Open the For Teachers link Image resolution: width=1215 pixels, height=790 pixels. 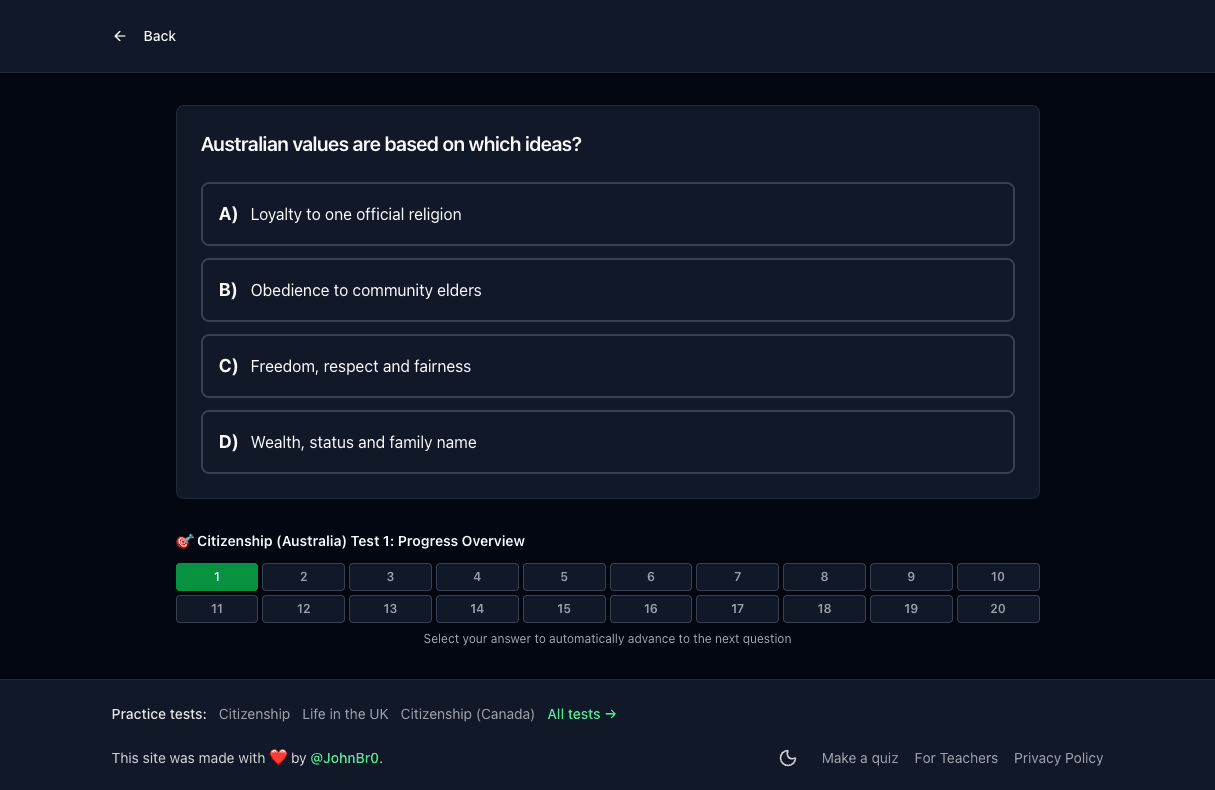(x=956, y=758)
